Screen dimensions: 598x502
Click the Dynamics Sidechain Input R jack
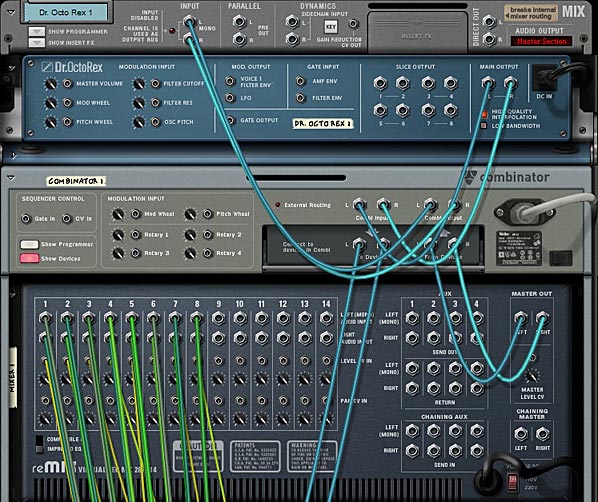(x=292, y=39)
